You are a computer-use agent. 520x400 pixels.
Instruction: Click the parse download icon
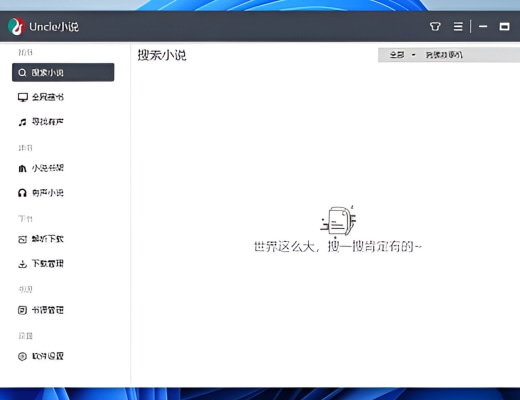pyautogui.click(x=22, y=239)
